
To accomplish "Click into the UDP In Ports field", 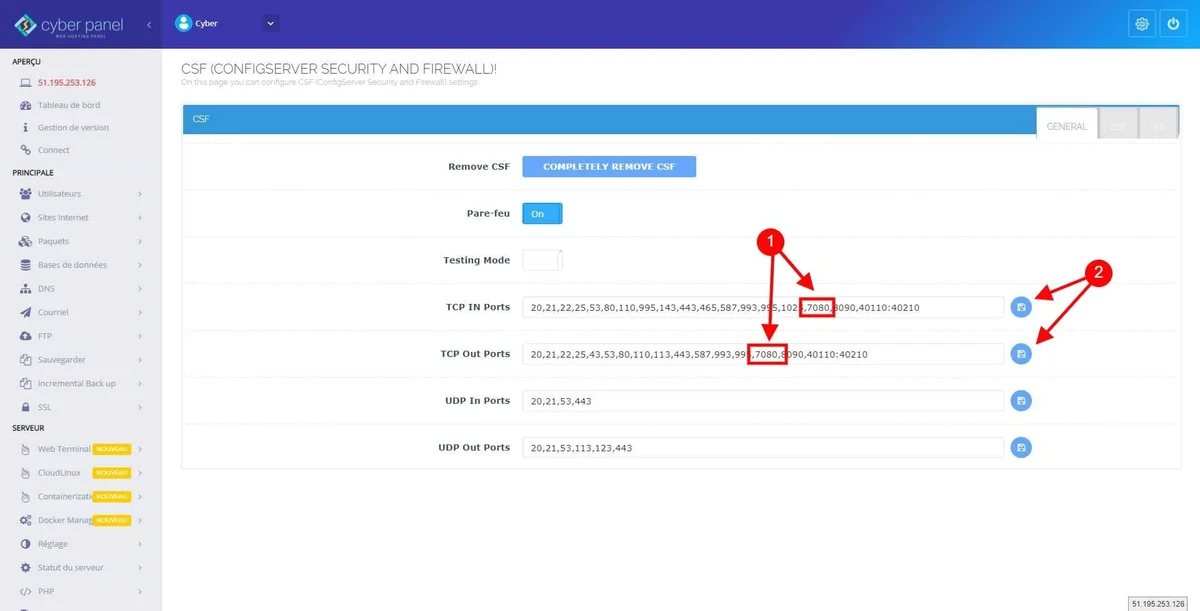I will pos(762,401).
